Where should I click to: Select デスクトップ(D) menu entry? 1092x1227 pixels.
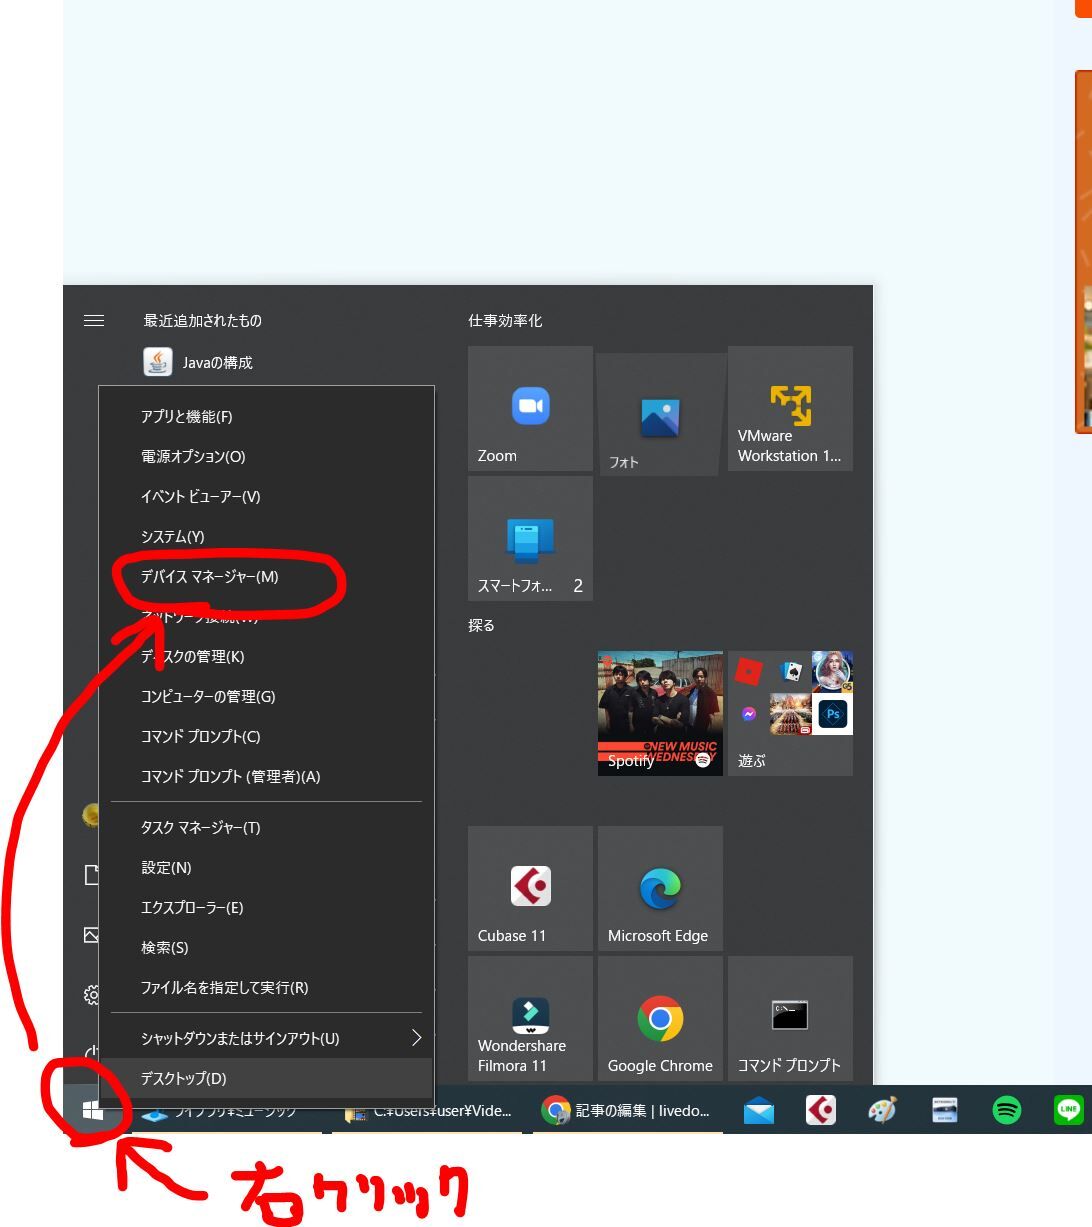266,1078
